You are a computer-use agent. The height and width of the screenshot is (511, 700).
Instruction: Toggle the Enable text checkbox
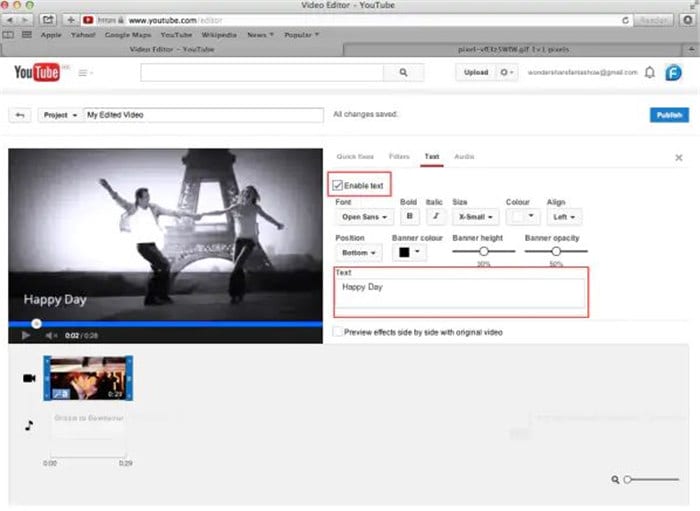pos(338,185)
